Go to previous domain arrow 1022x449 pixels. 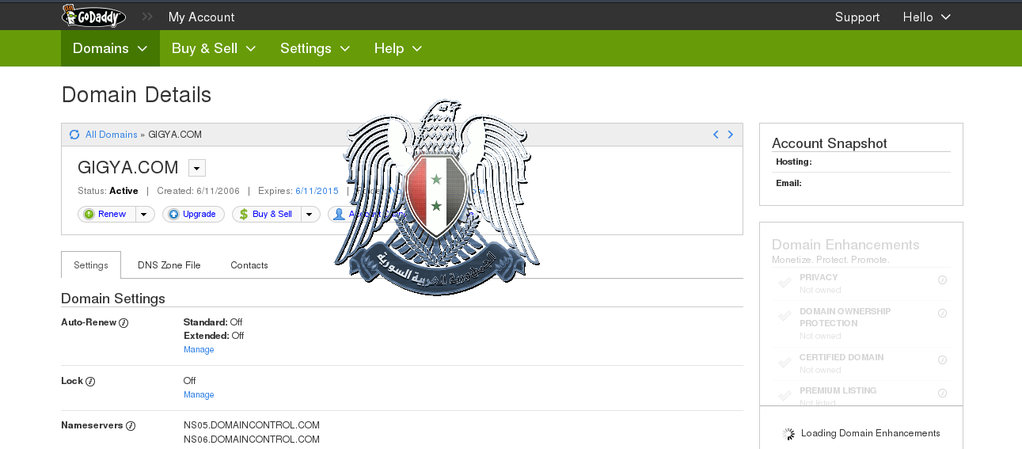pyautogui.click(x=716, y=135)
